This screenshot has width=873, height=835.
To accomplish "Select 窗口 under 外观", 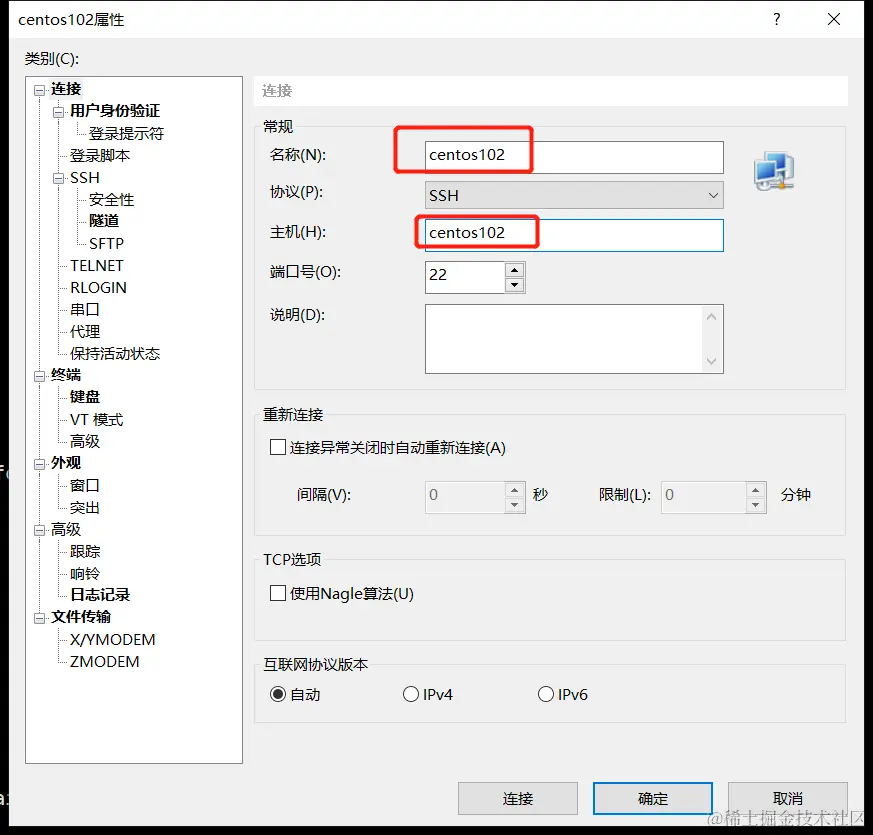I will pyautogui.click(x=85, y=485).
